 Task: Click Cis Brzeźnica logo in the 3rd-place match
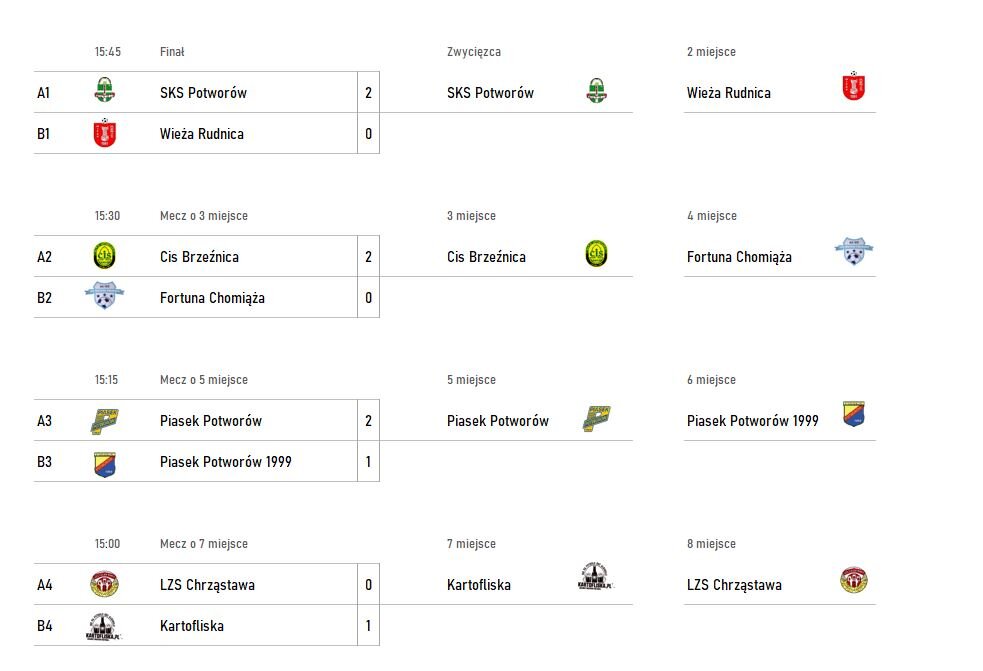click(104, 255)
